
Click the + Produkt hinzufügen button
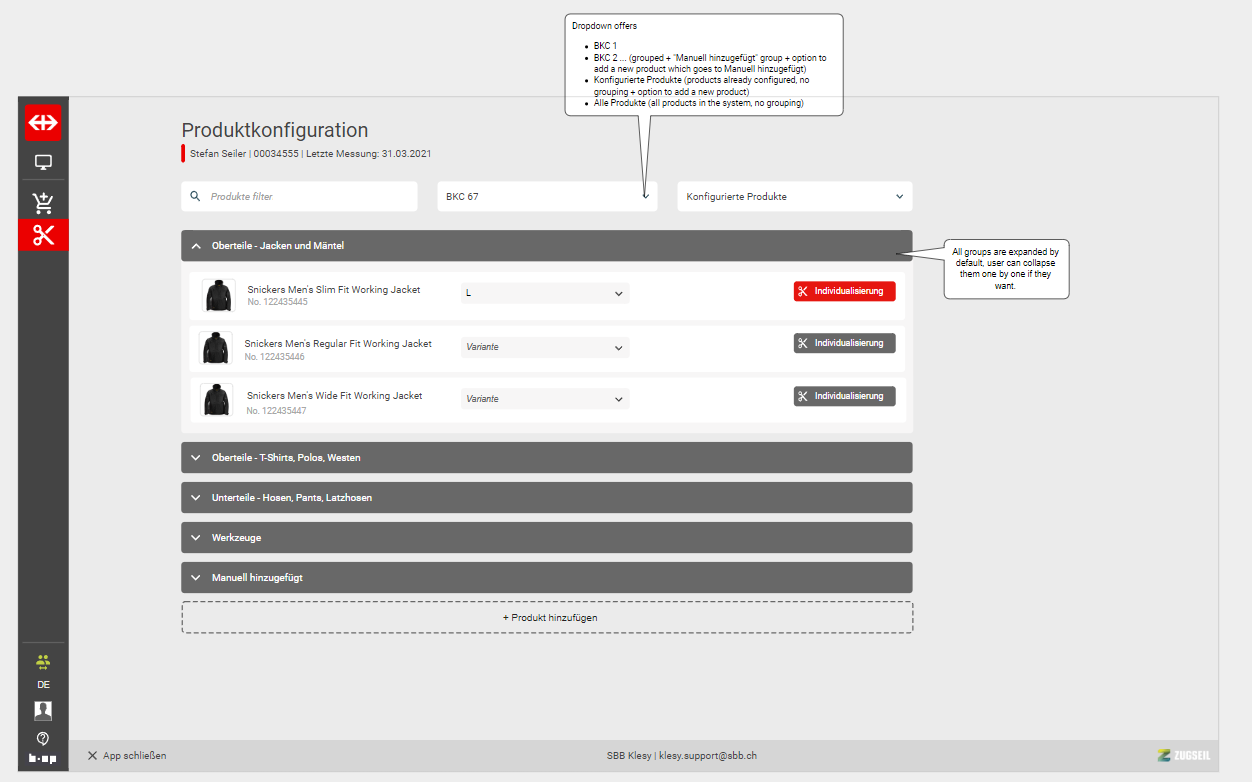pyautogui.click(x=546, y=617)
